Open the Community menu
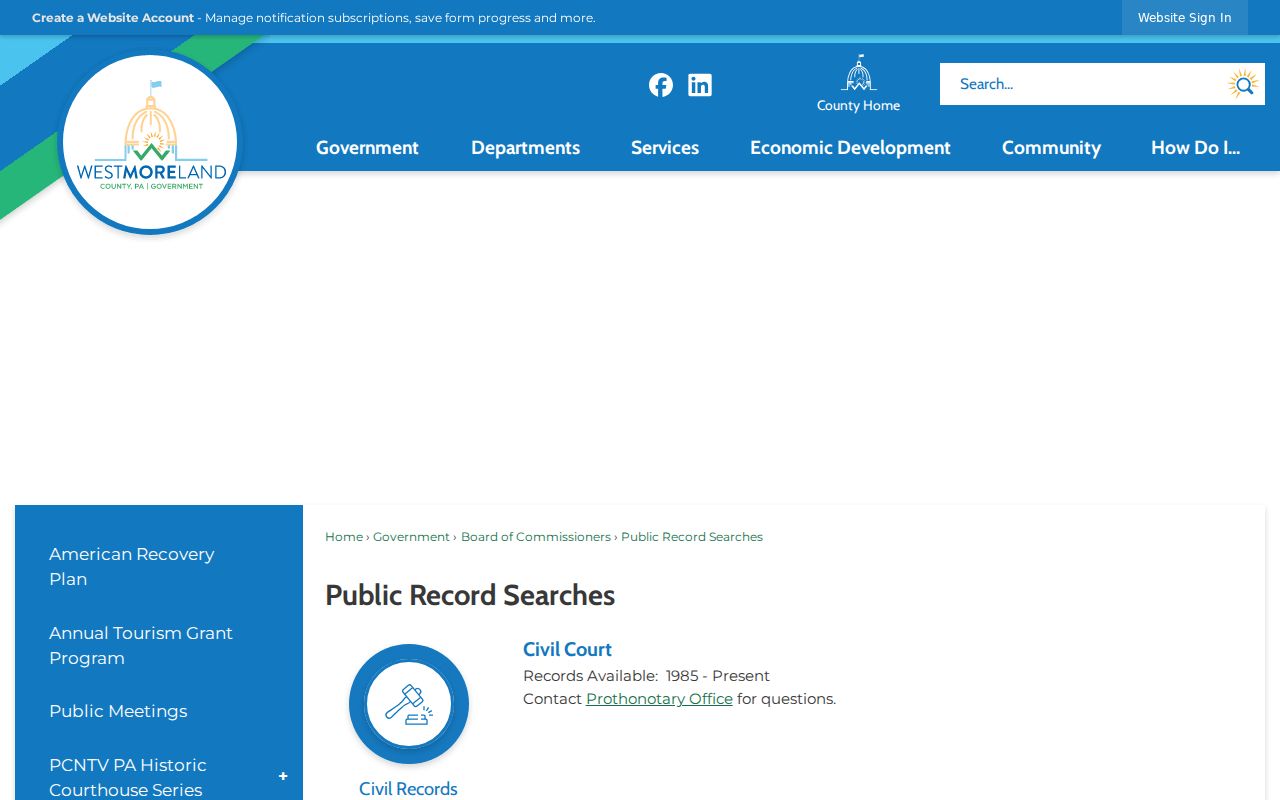 (1051, 148)
